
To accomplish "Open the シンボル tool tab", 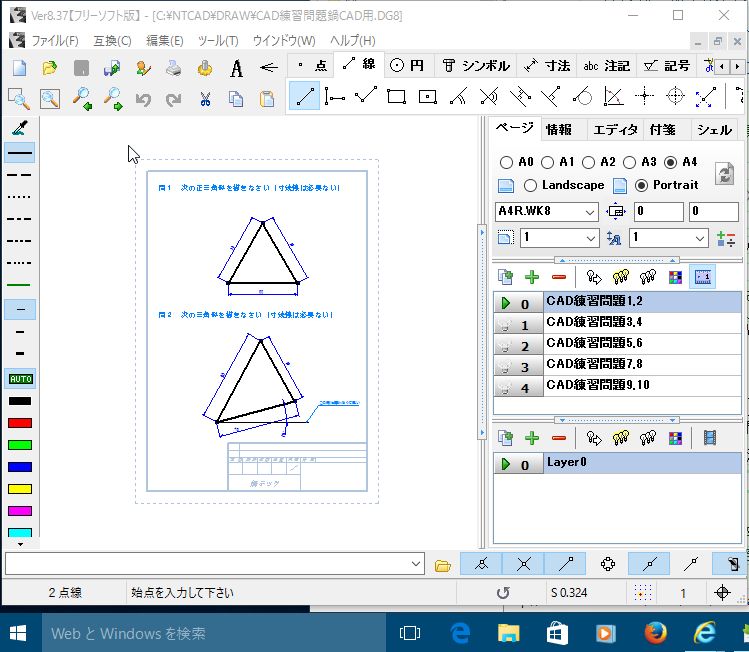I will 476,65.
